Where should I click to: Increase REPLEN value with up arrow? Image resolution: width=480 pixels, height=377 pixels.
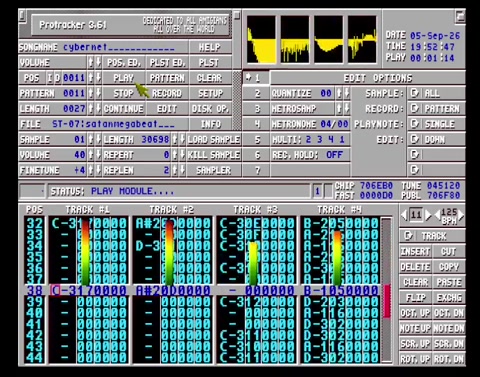coord(175,170)
